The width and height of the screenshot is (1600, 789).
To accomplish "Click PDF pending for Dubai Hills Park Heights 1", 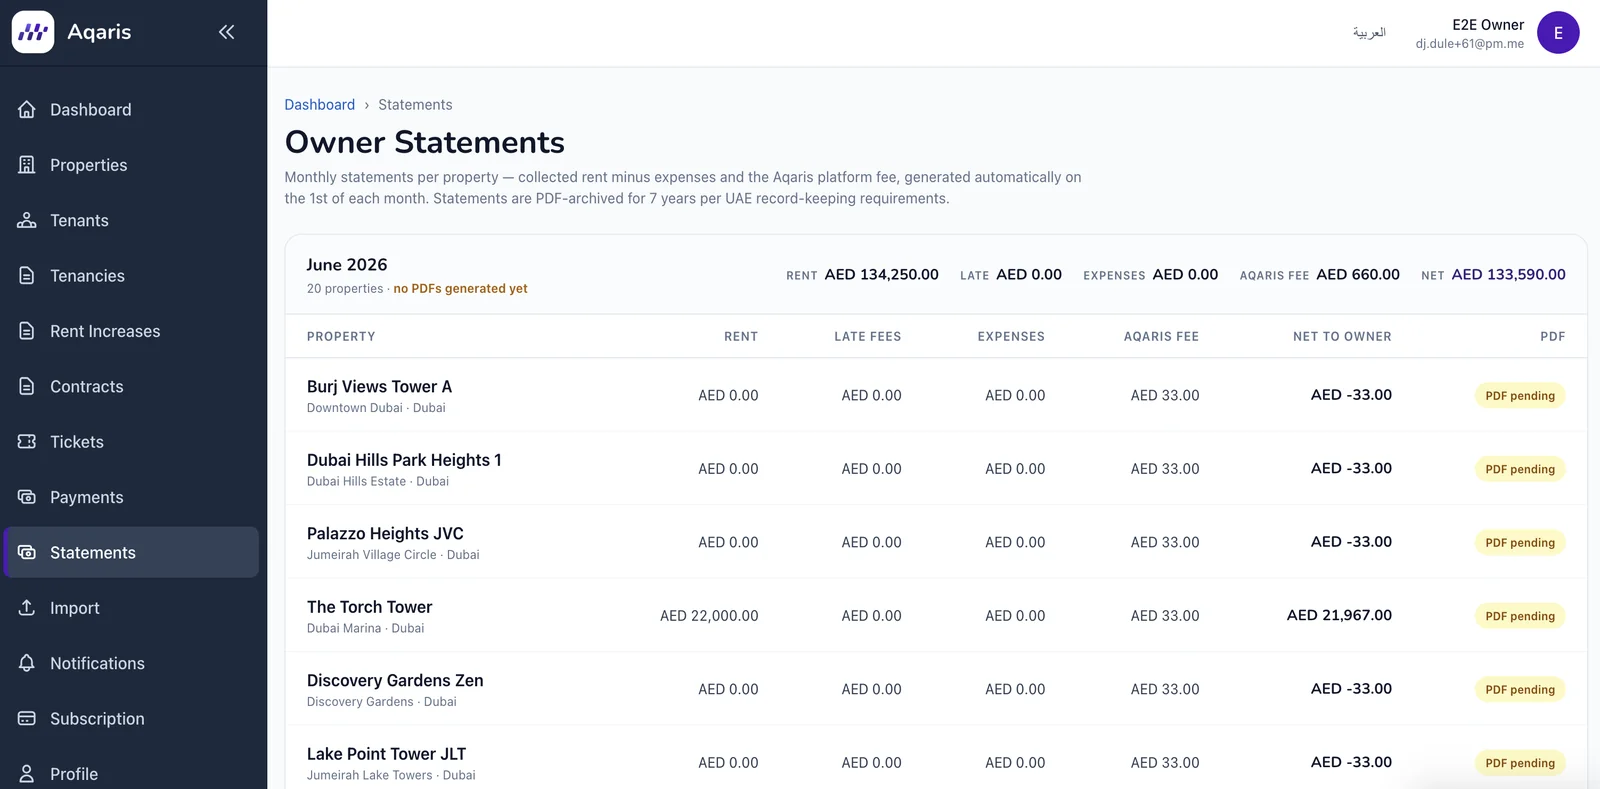I will click(1520, 469).
